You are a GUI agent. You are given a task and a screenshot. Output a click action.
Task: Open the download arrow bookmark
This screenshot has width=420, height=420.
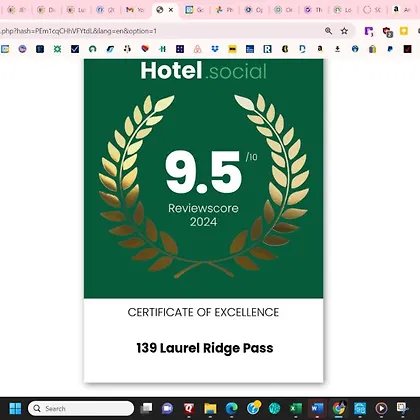coord(337,49)
